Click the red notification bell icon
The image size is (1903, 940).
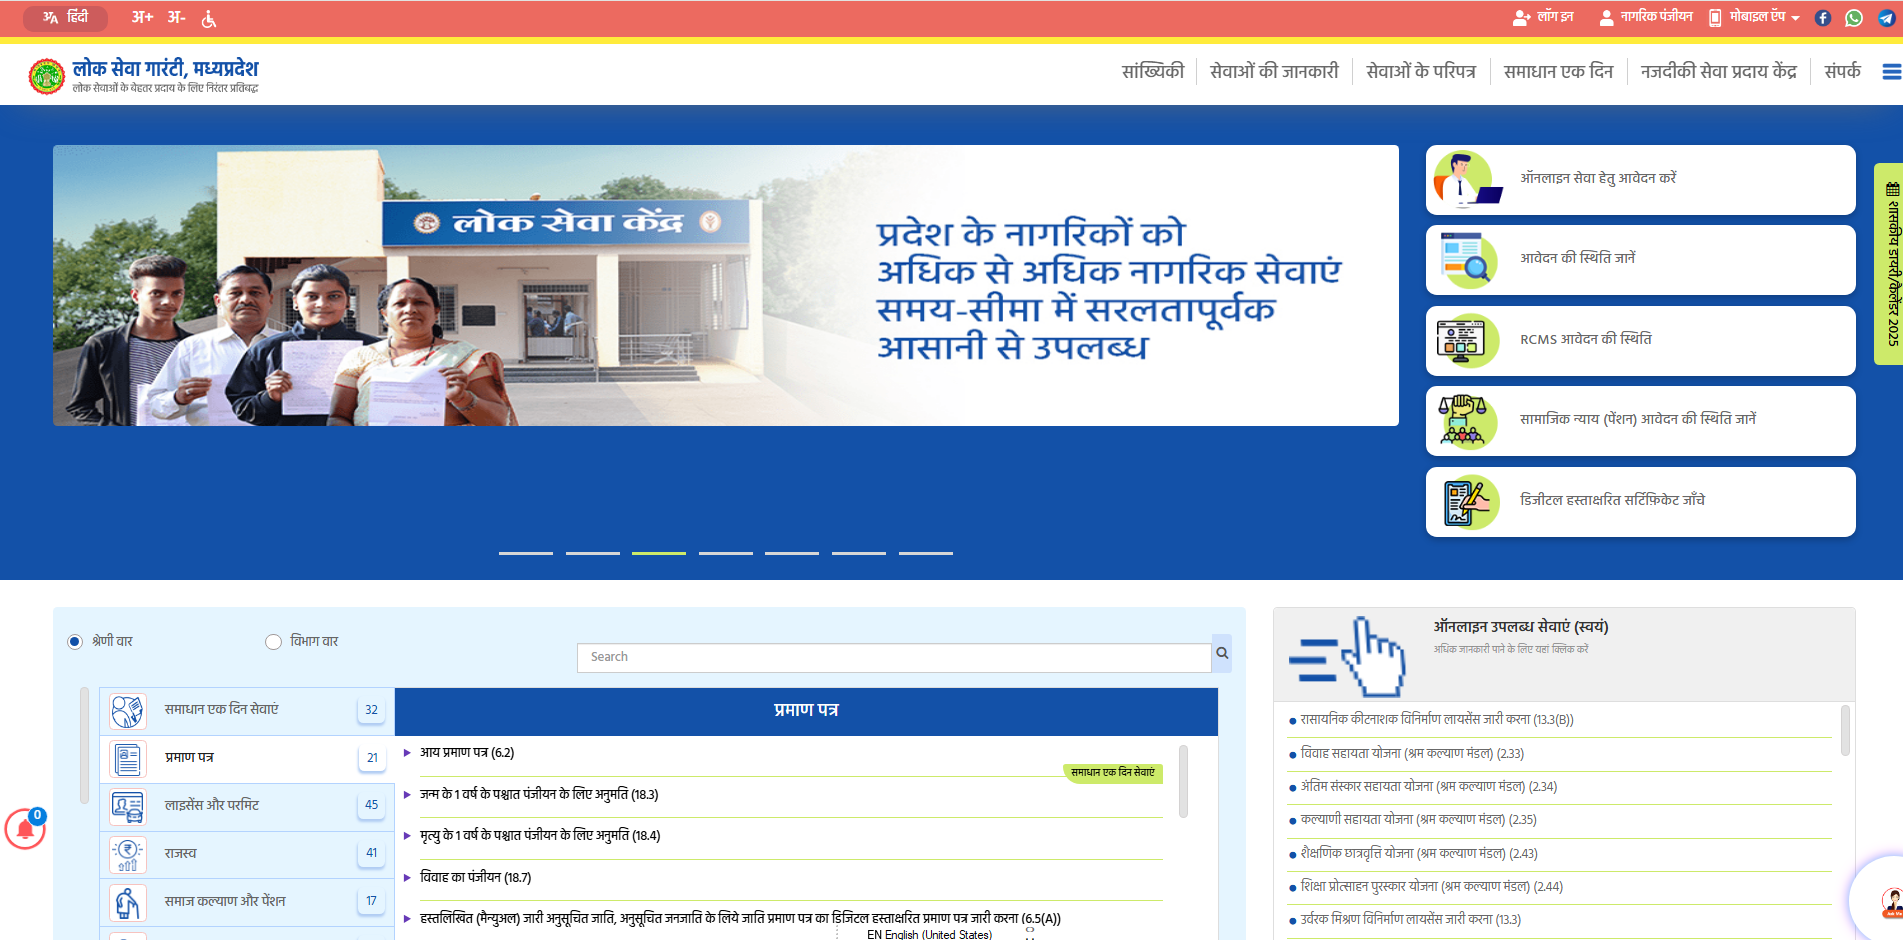25,829
